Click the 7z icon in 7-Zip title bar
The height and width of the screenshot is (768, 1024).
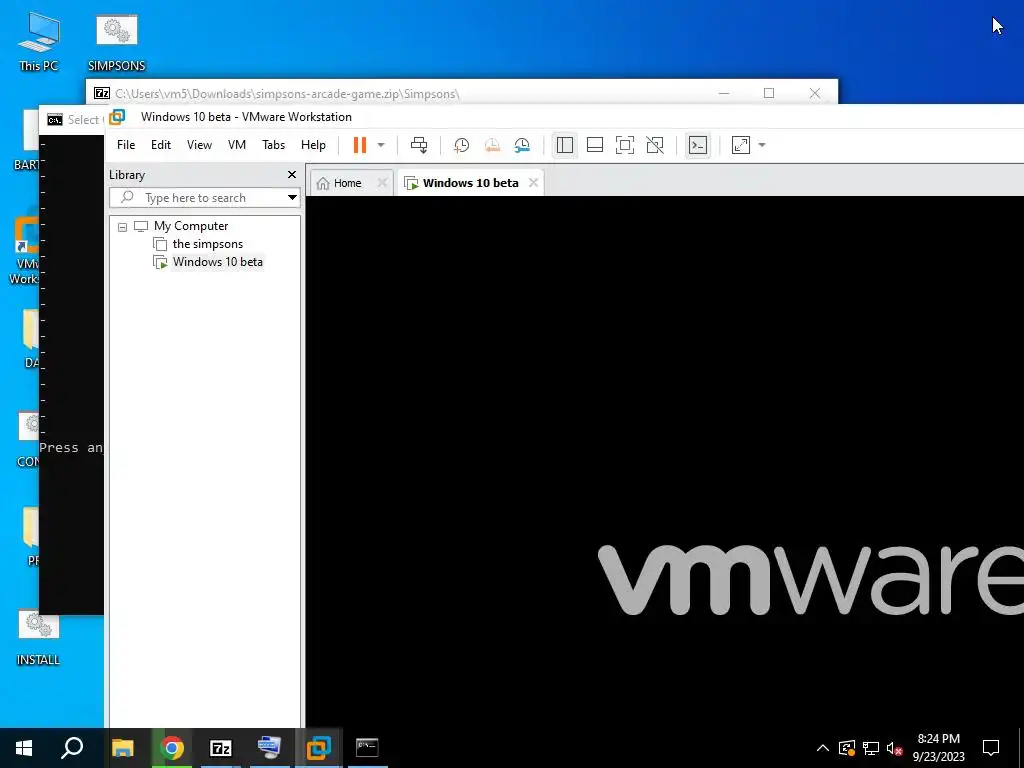102,93
